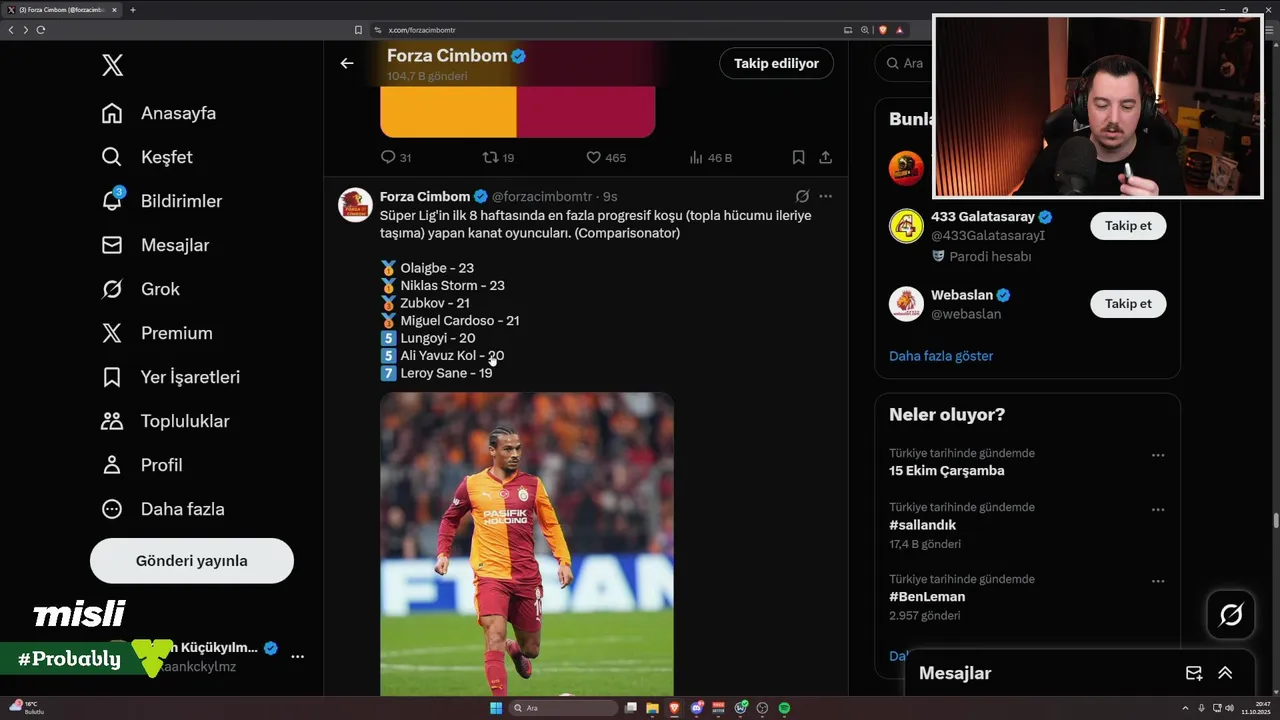Image resolution: width=1280 pixels, height=720 pixels.
Task: Share the upper post
Action: point(825,158)
